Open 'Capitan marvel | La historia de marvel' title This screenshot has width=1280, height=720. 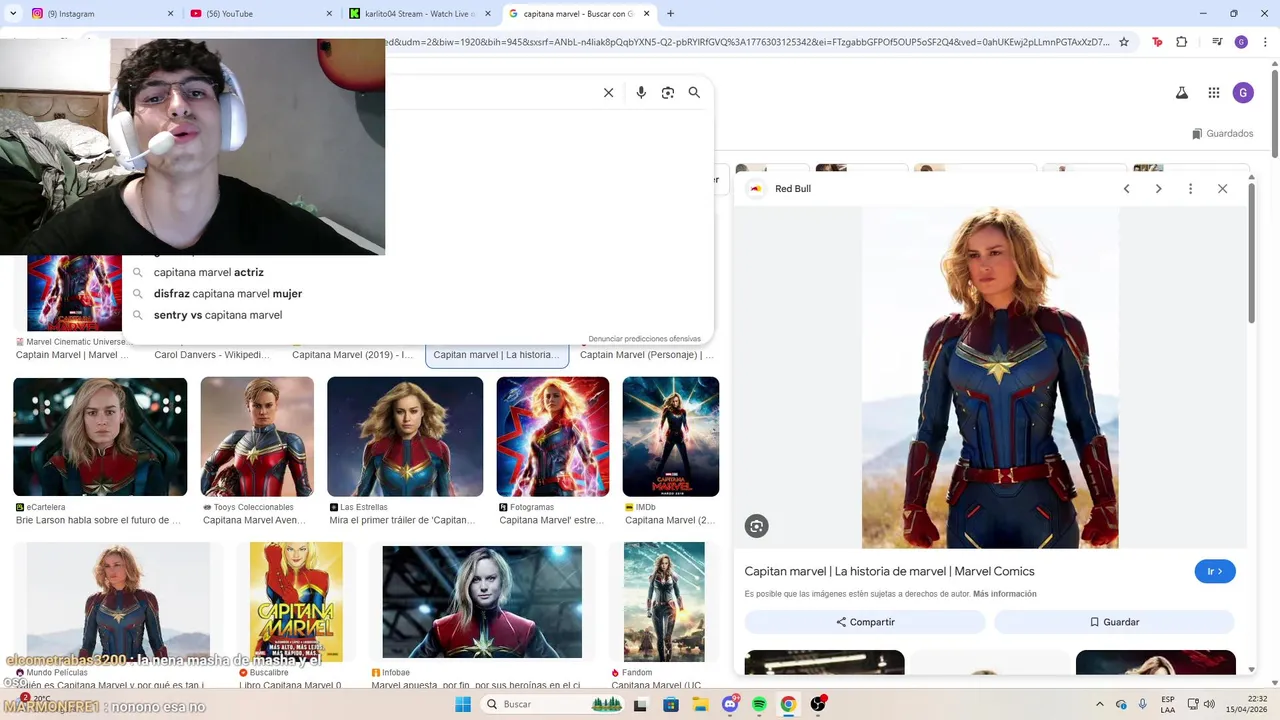tap(889, 572)
